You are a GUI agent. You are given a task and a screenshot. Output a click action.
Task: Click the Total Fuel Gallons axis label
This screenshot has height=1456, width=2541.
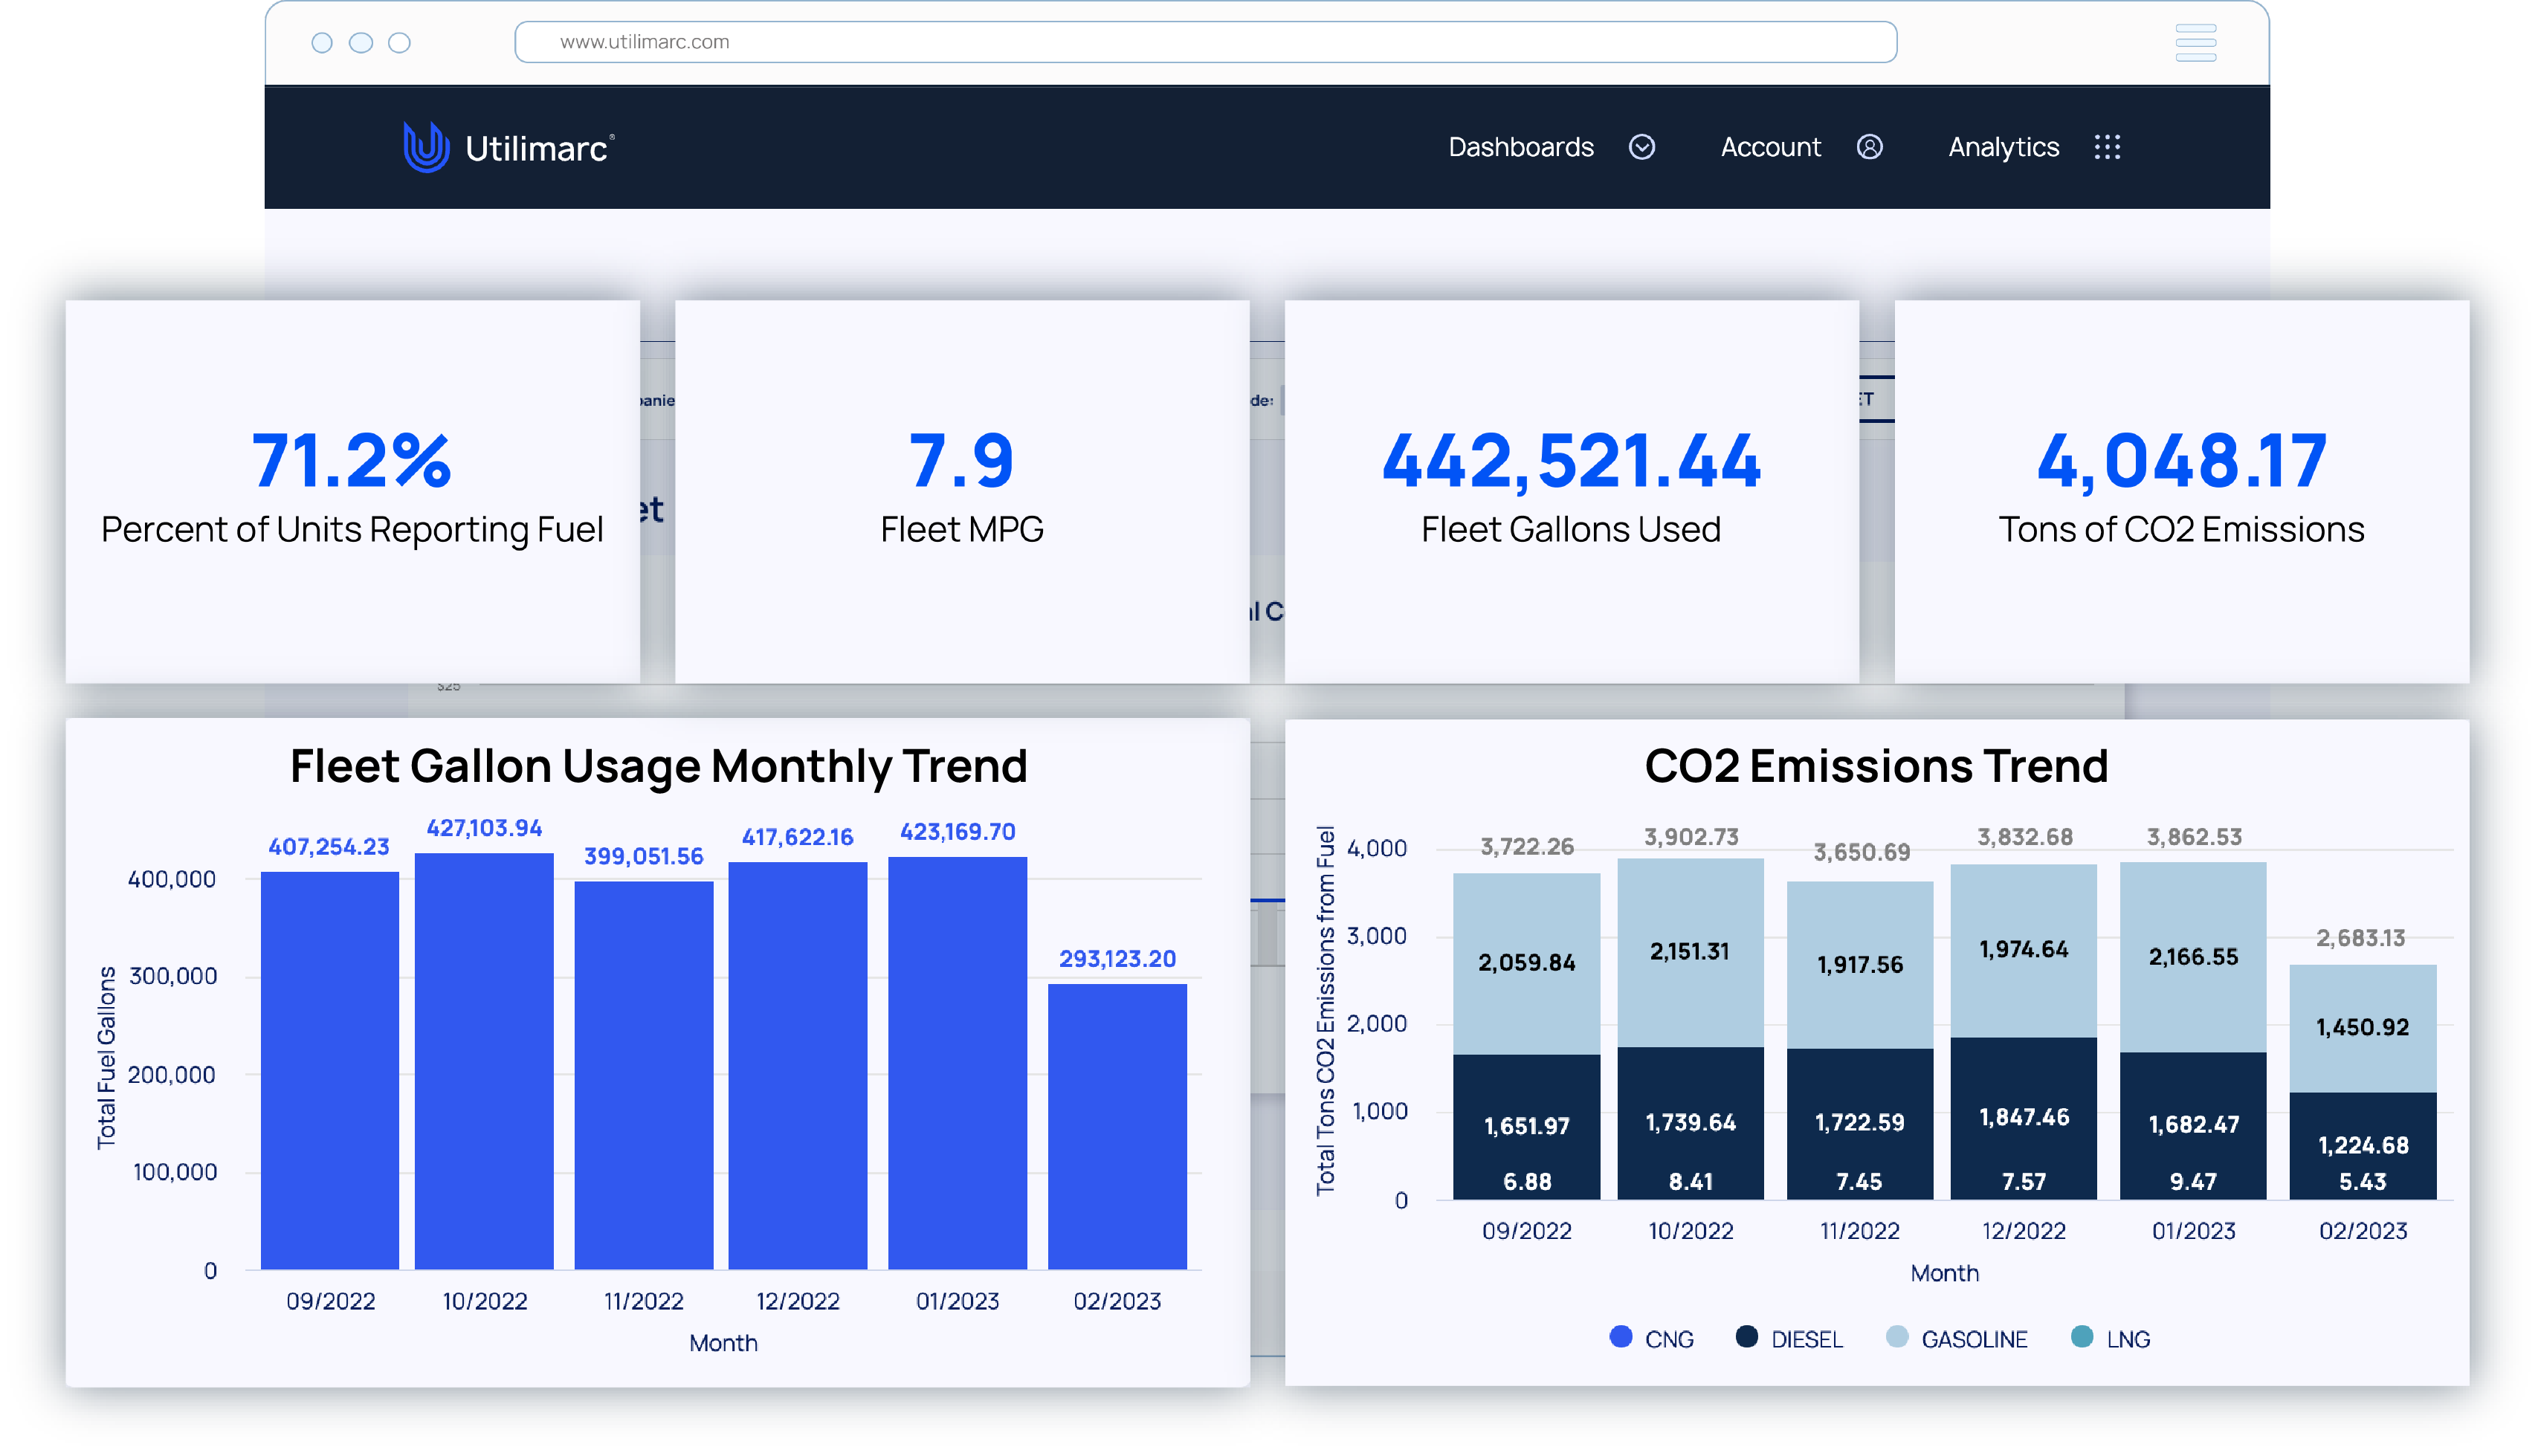click(x=106, y=1058)
